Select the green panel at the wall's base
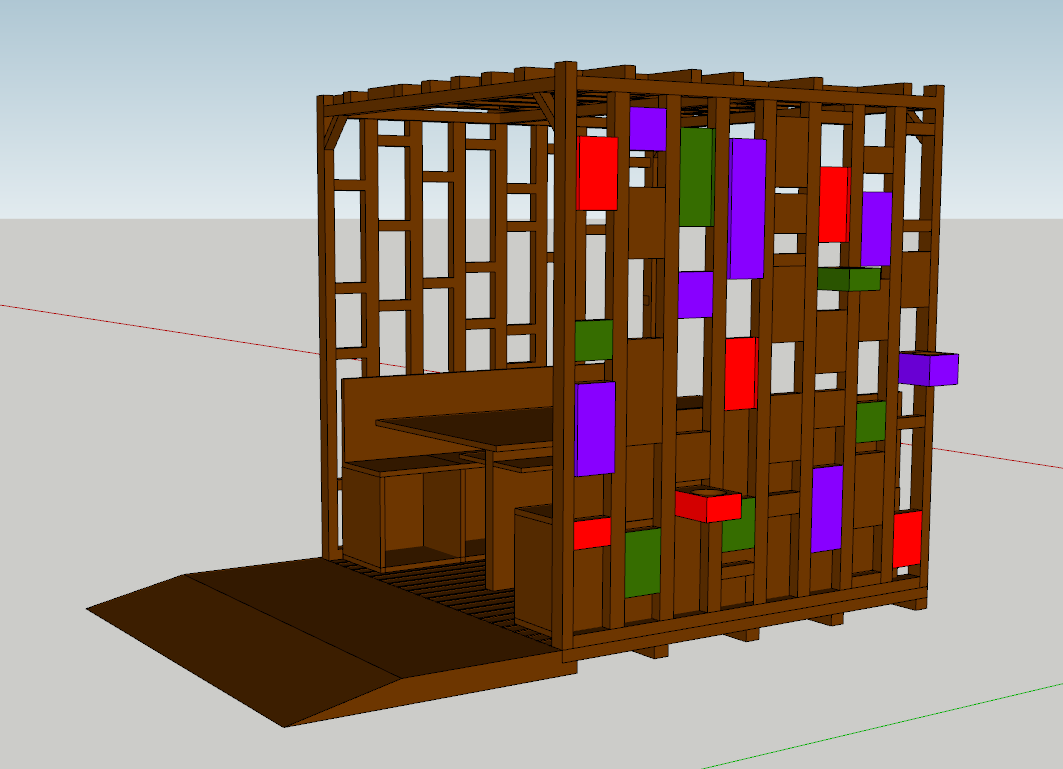The image size is (1063, 769). 643,563
